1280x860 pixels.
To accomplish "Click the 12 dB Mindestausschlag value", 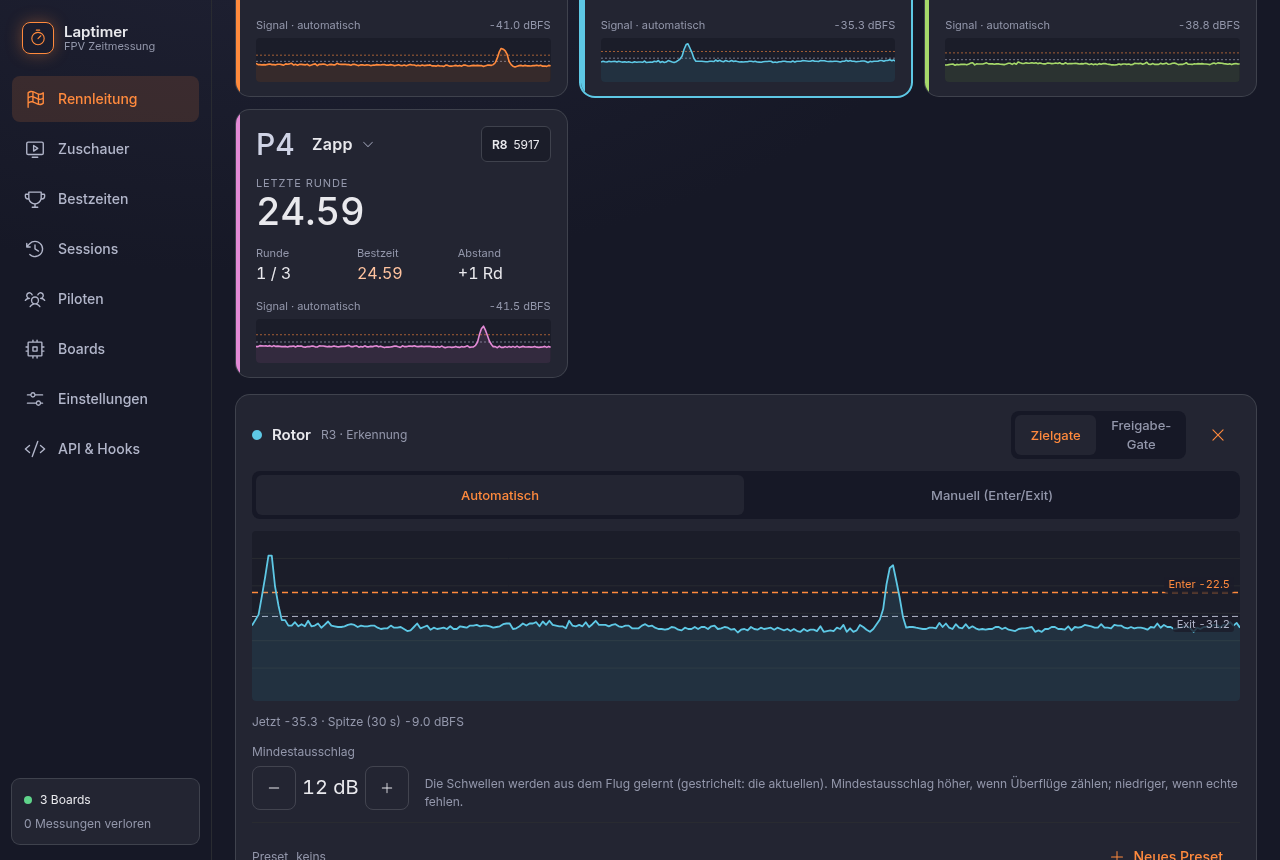I will 330,788.
